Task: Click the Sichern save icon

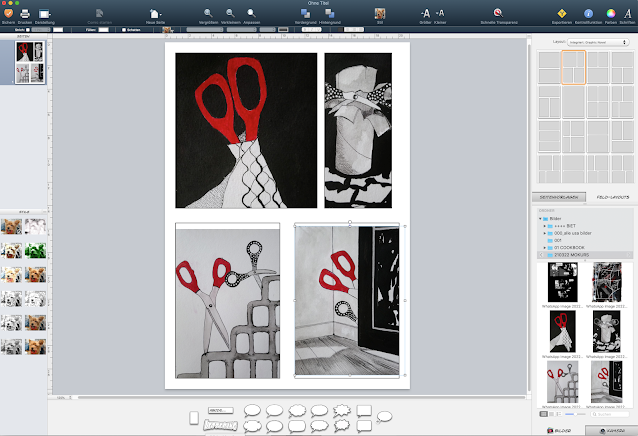Action: (8, 14)
